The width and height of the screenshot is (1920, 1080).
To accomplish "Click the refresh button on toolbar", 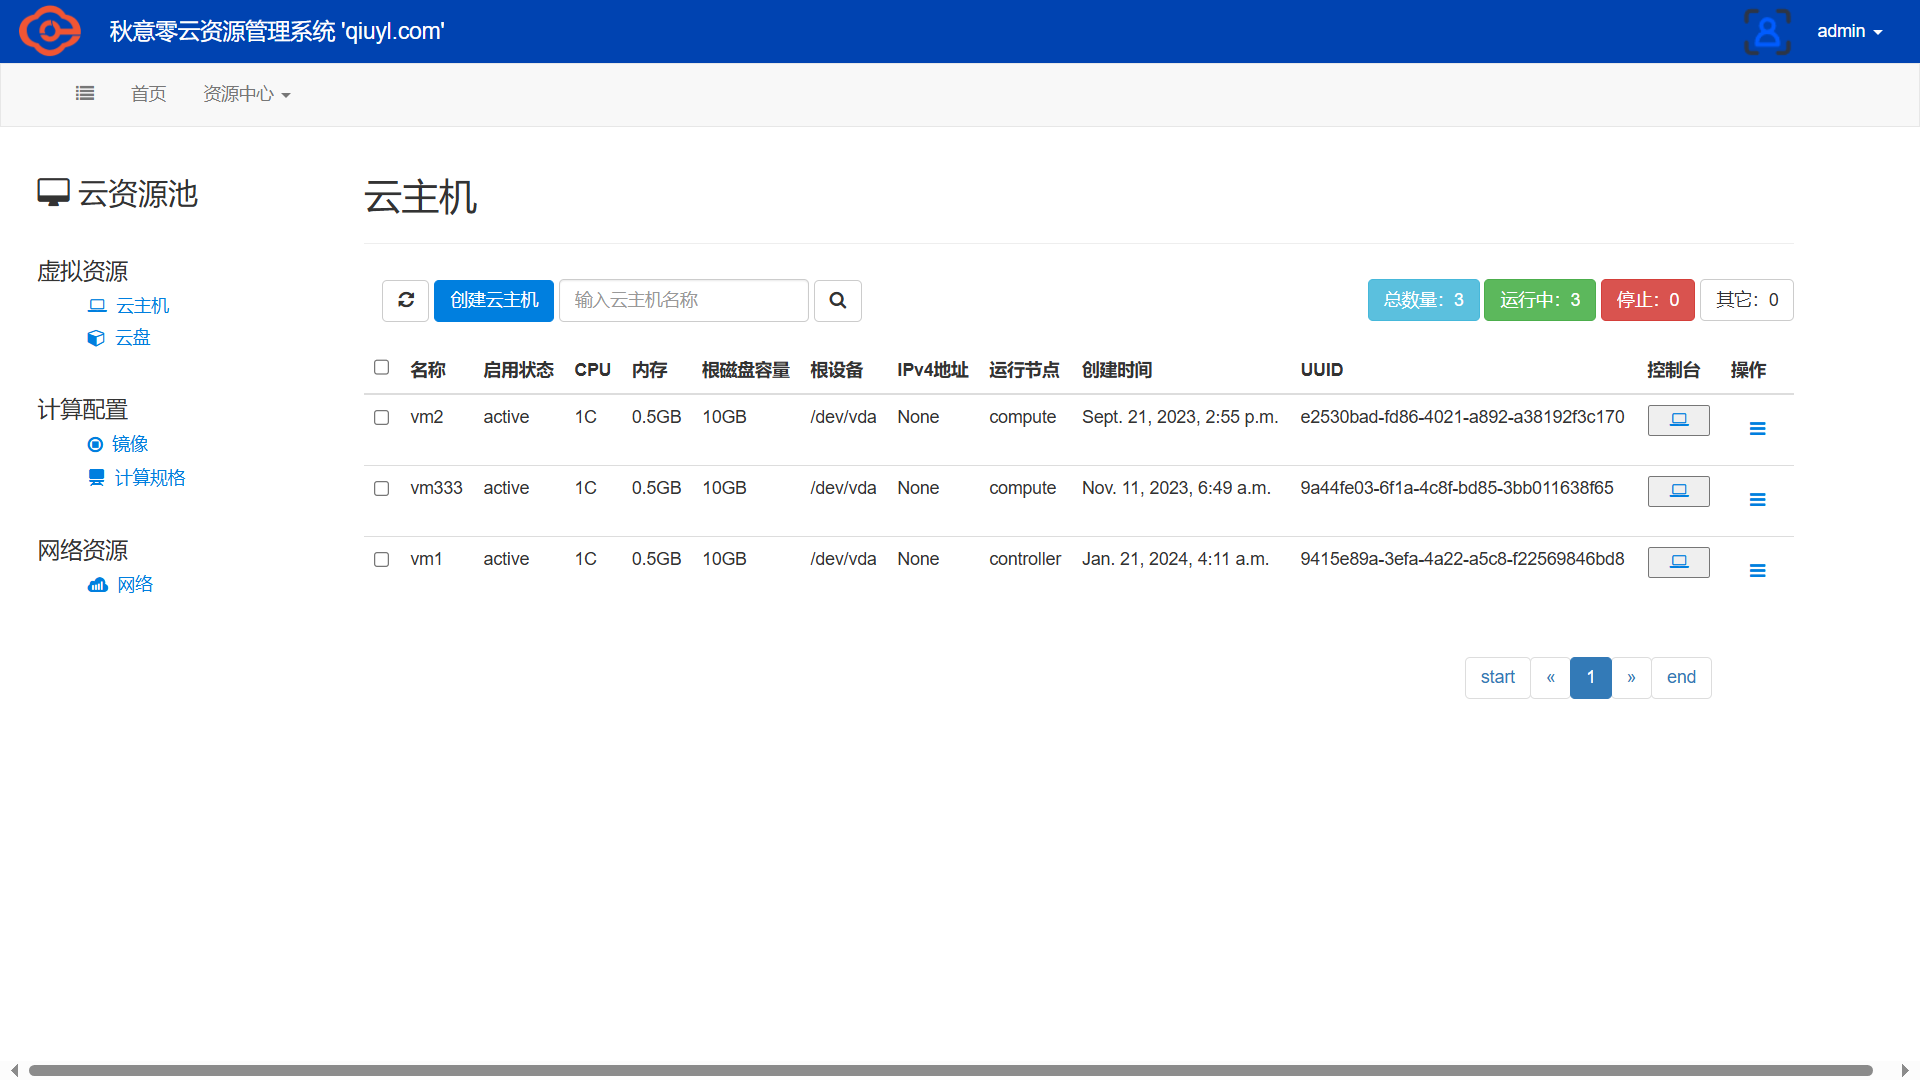I will coord(406,299).
